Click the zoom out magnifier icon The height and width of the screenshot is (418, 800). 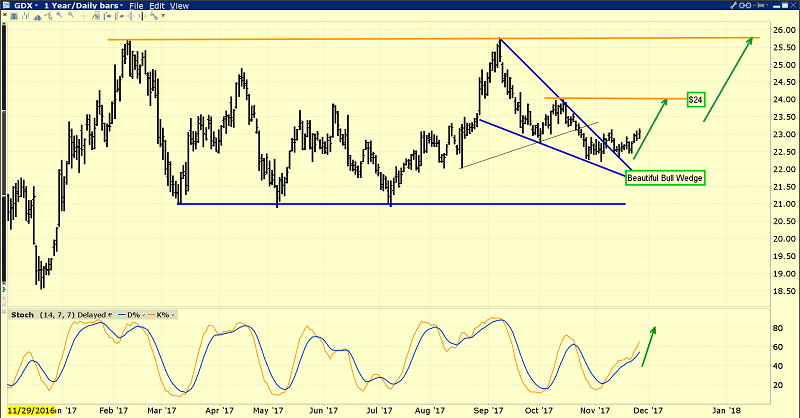point(71,15)
